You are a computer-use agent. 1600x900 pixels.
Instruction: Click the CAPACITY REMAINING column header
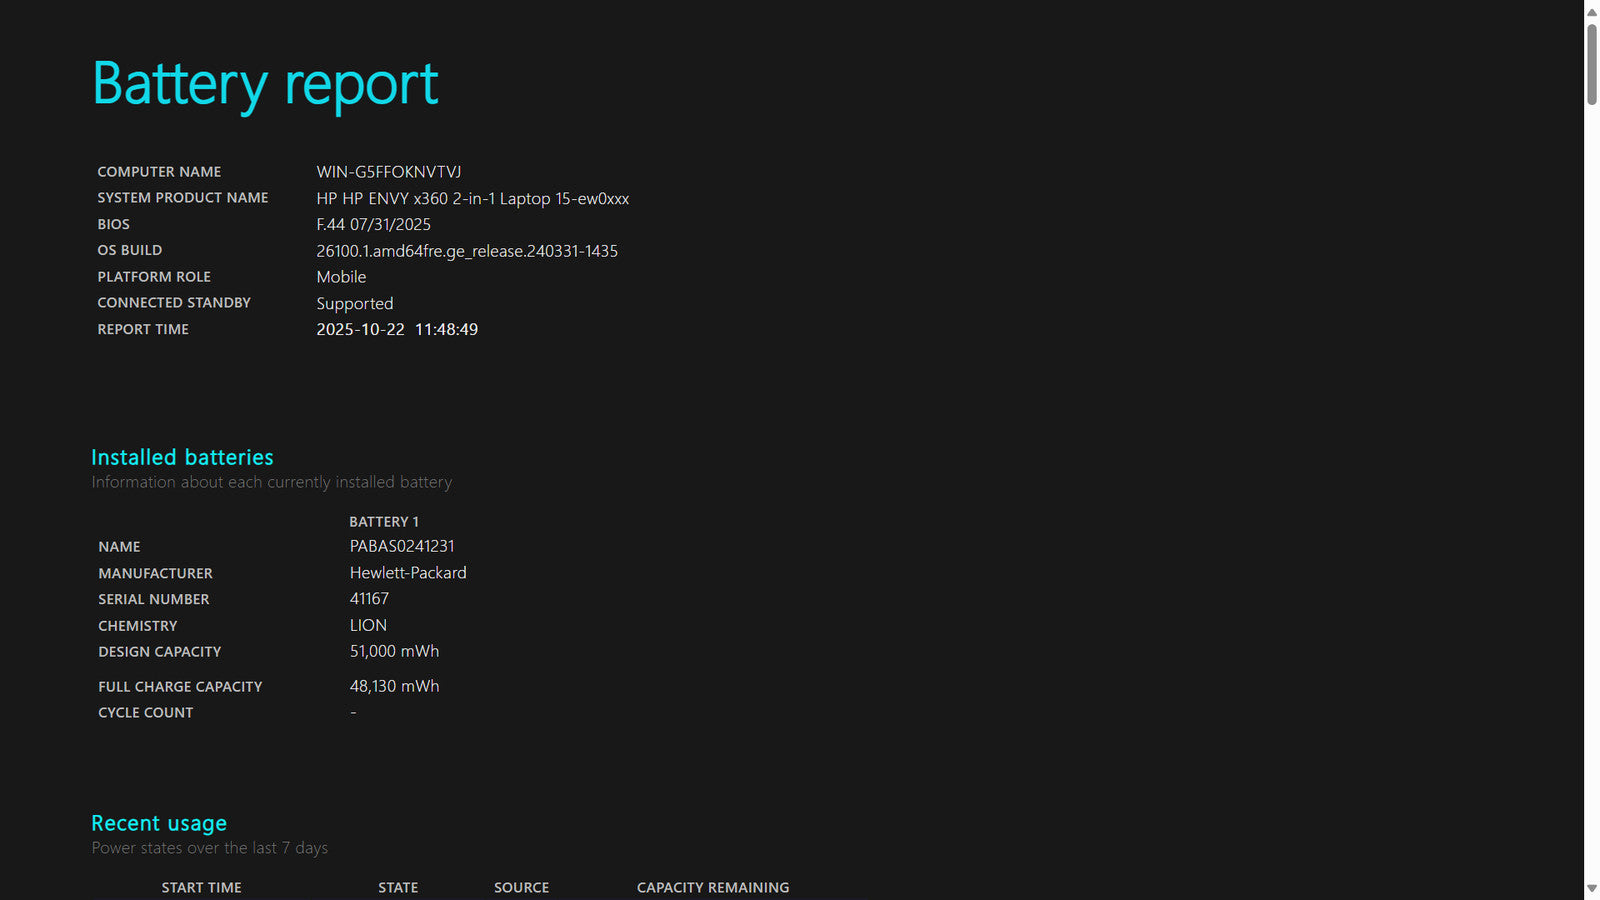[x=713, y=888]
